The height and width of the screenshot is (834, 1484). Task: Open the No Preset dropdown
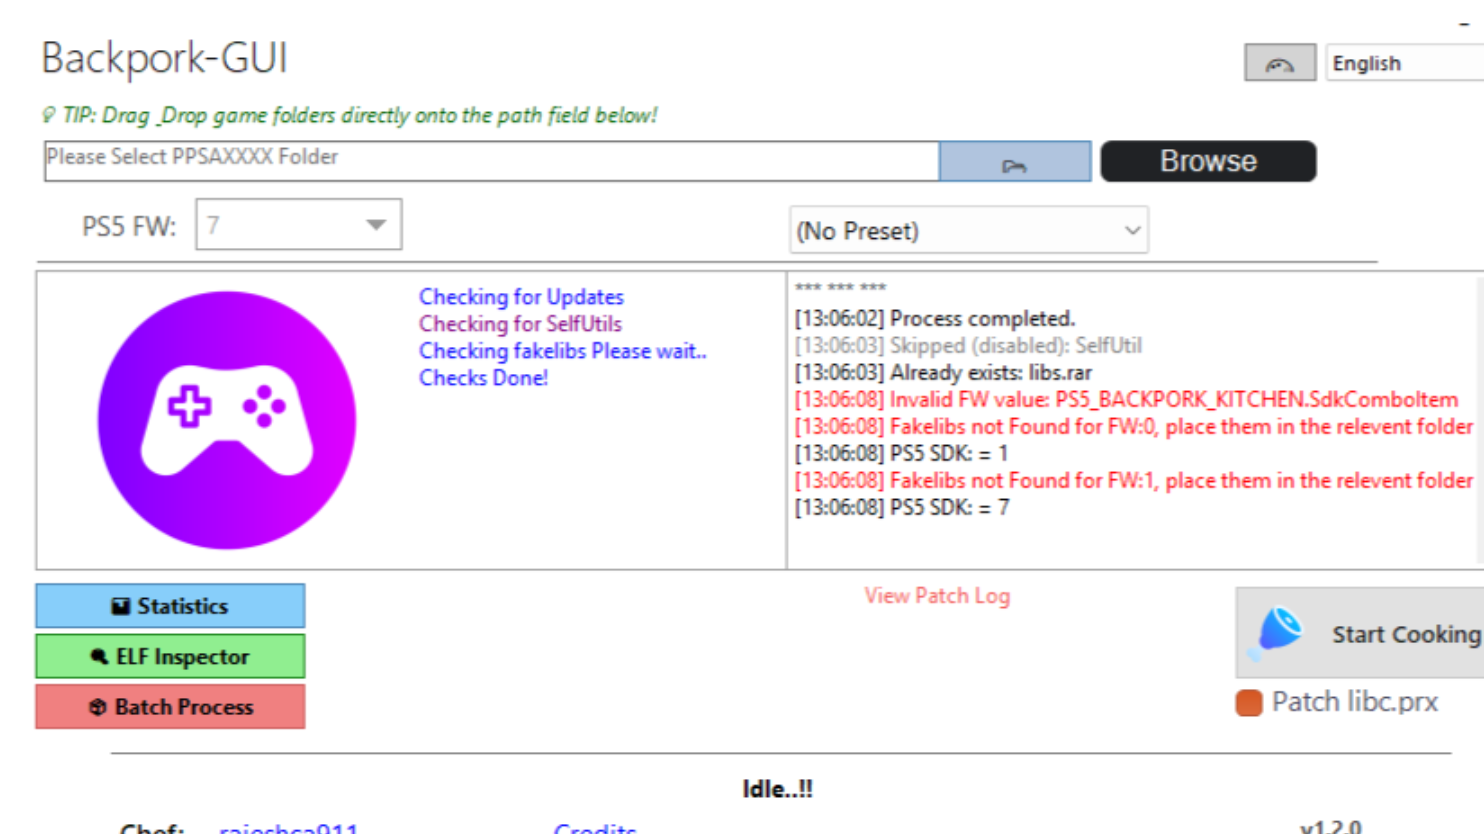(x=968, y=231)
